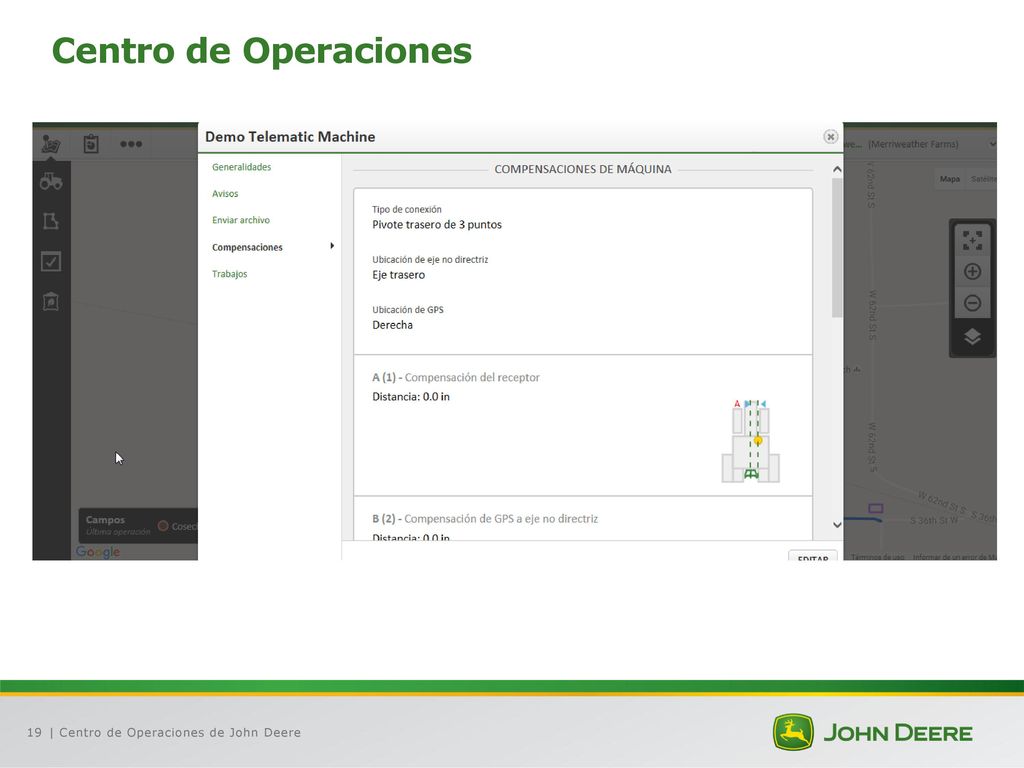Screen dimensions: 1024x768
Task: Click the EDITAR button
Action: click(x=812, y=556)
